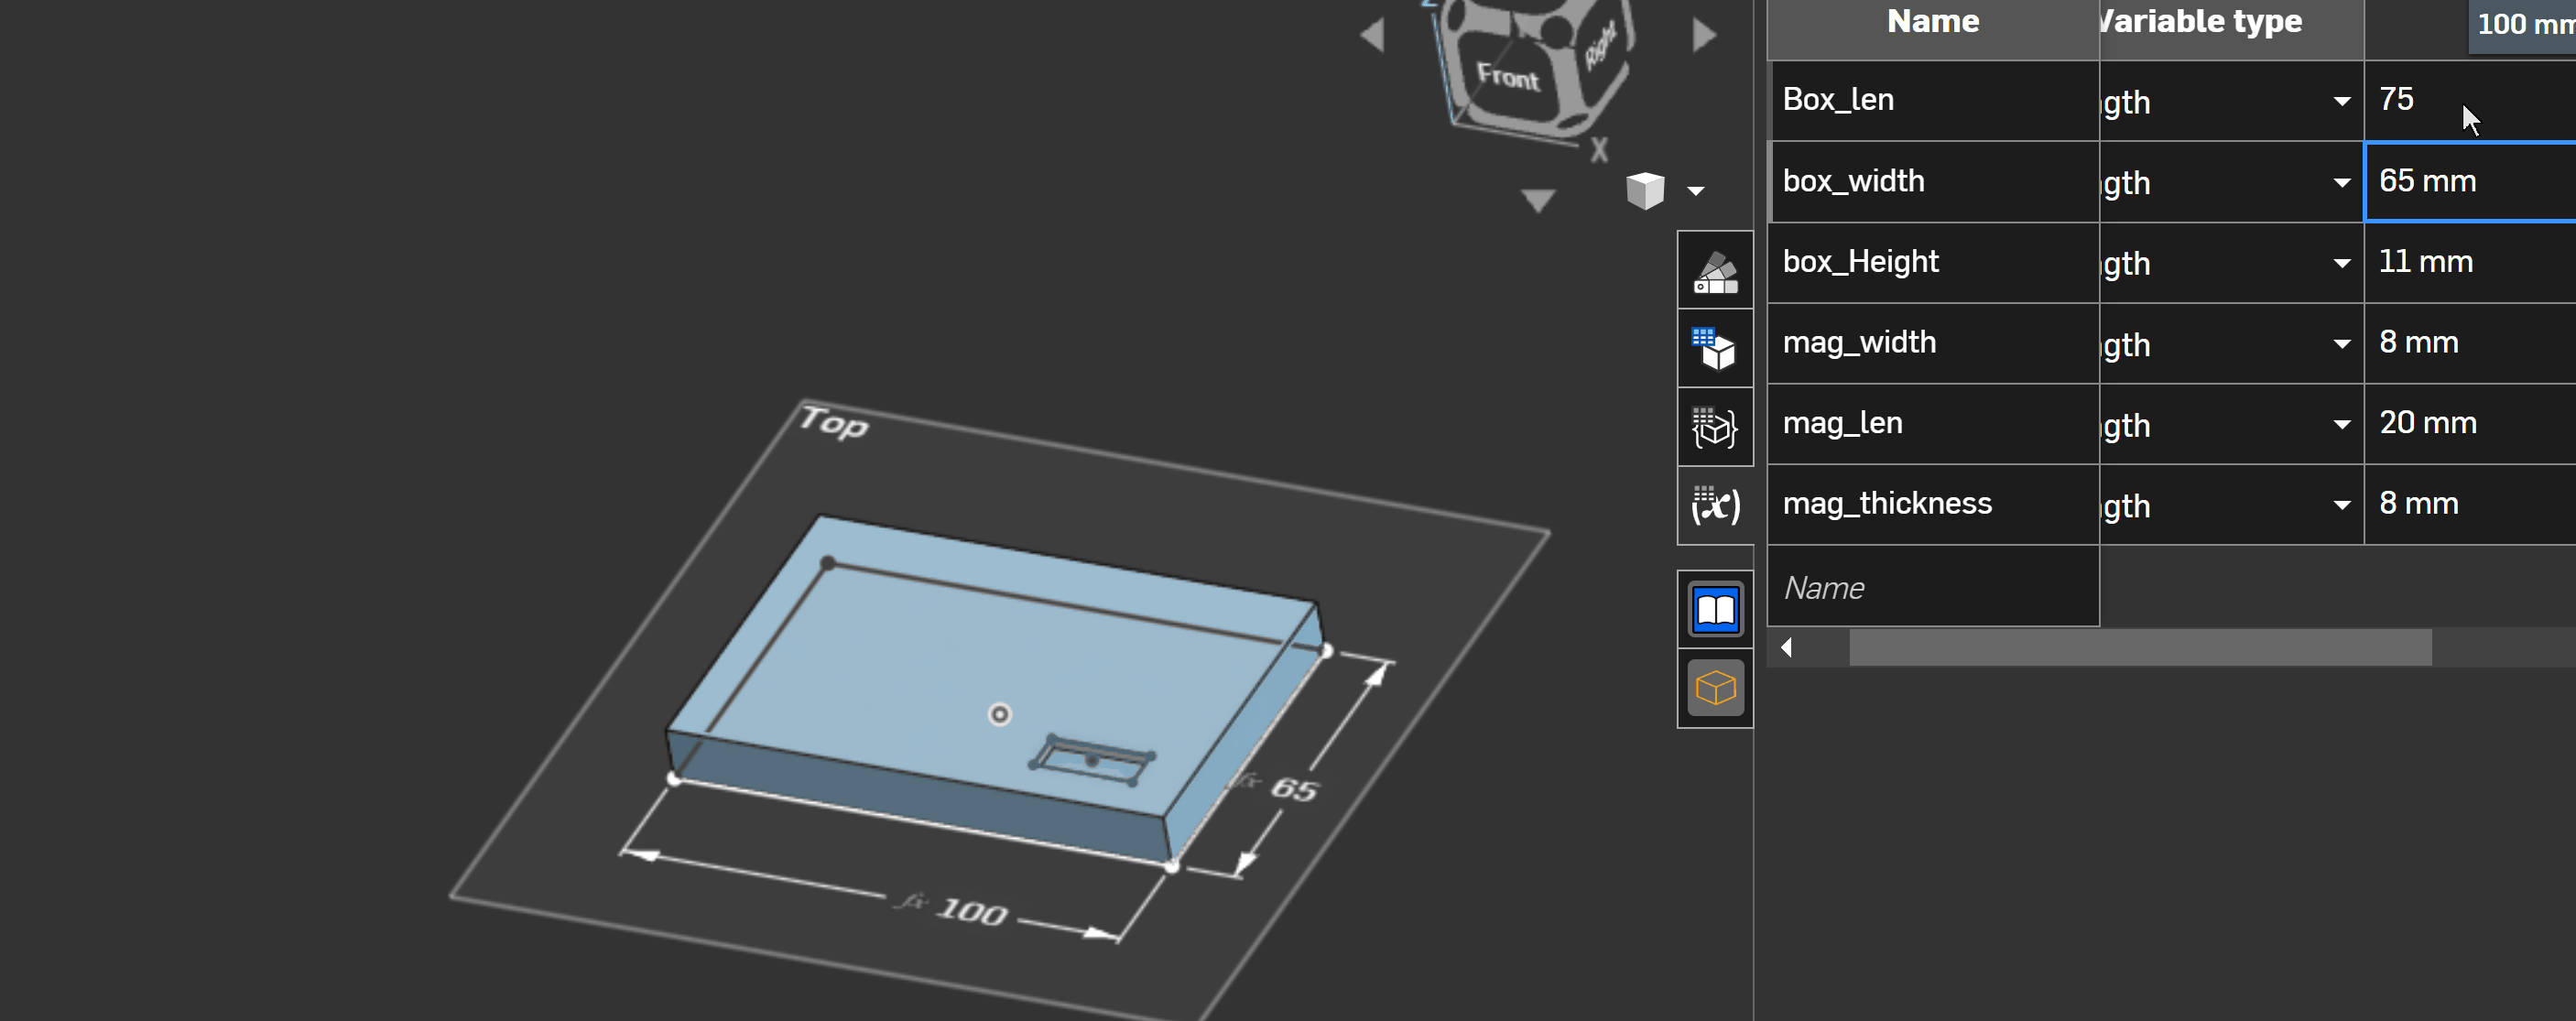Click the downward rotation arrow below the ViewCube
The image size is (2576, 1021).
pos(1537,199)
